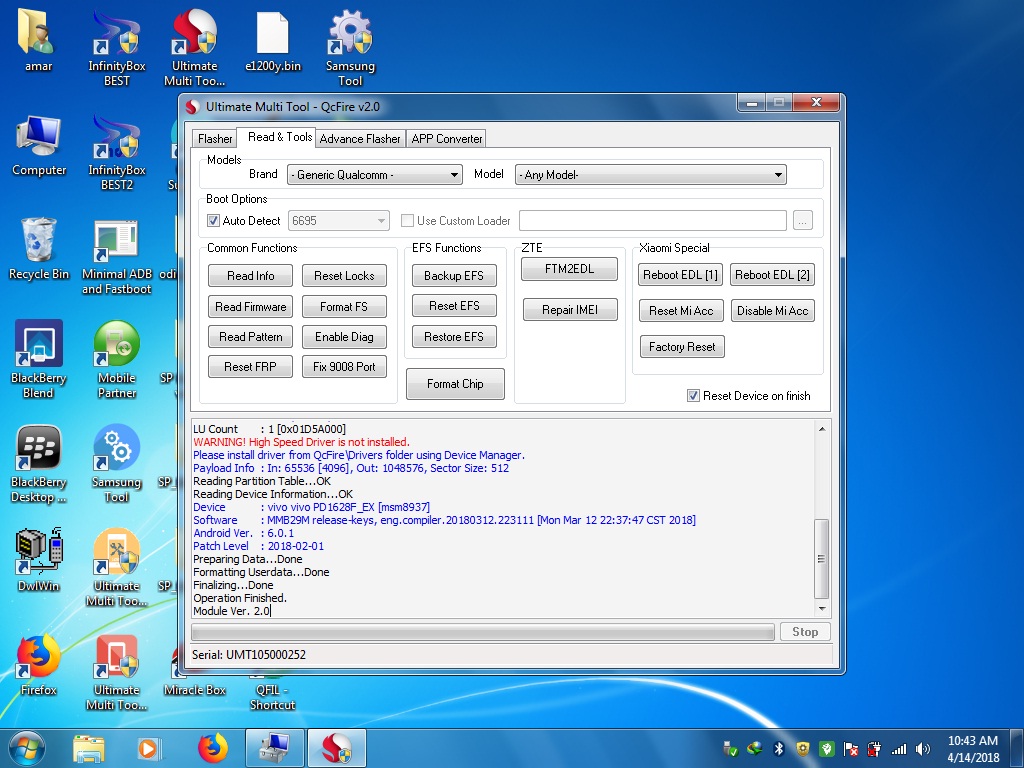Open the Computer desktop icon
This screenshot has width=1024, height=768.
[x=39, y=146]
